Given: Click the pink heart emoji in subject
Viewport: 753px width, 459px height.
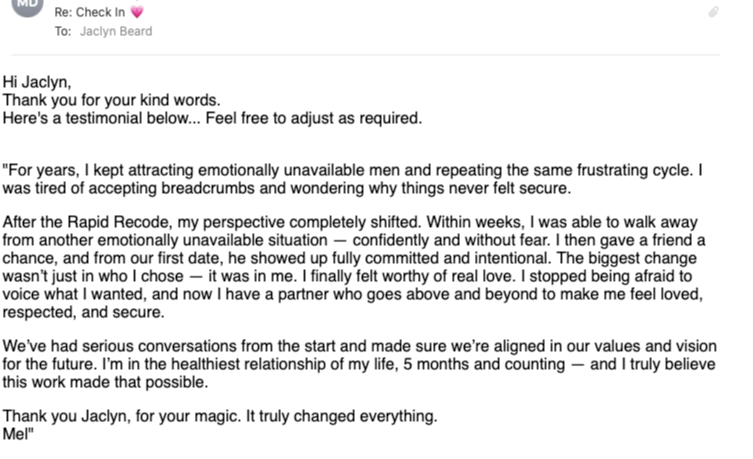Looking at the screenshot, I should coord(136,12).
